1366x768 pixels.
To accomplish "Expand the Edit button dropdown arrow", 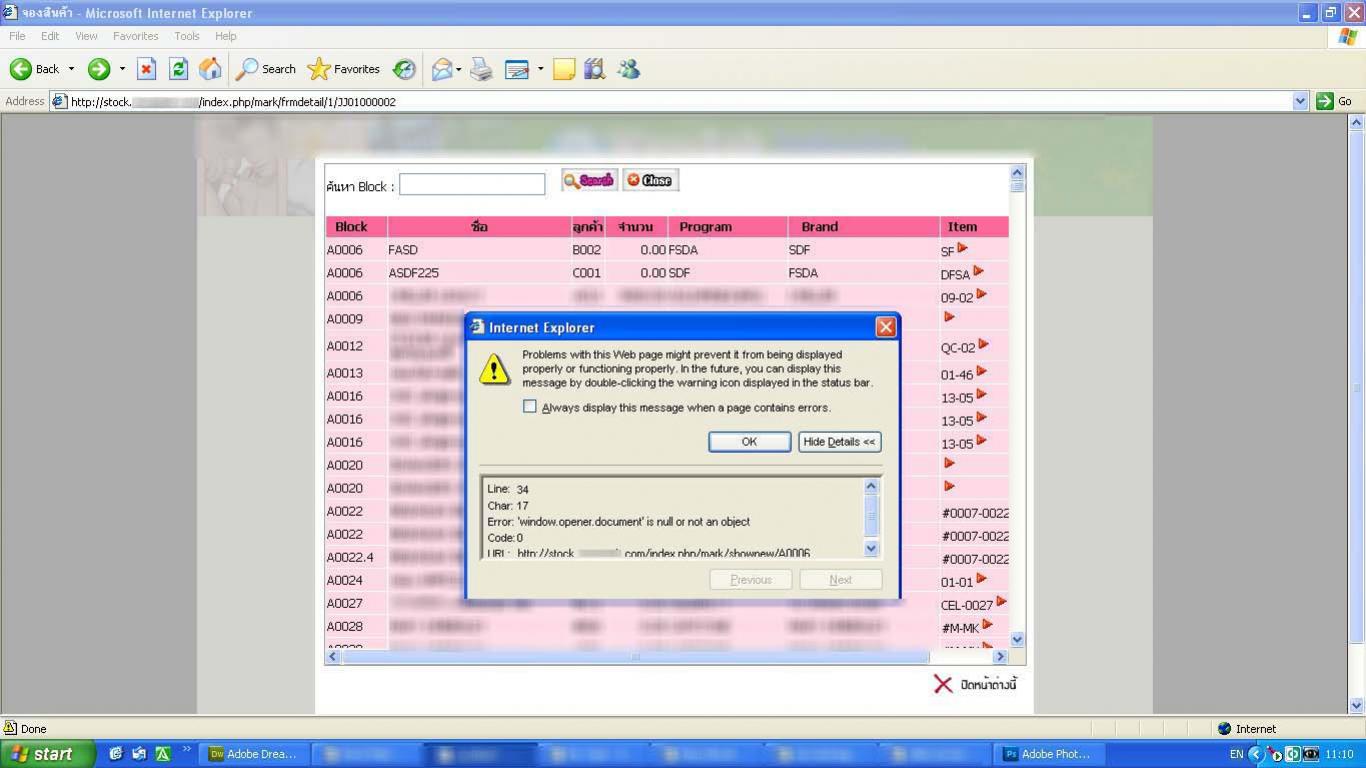I will point(540,69).
